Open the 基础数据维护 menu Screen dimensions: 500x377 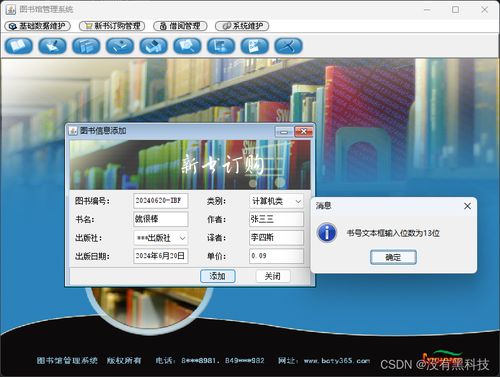[38, 26]
